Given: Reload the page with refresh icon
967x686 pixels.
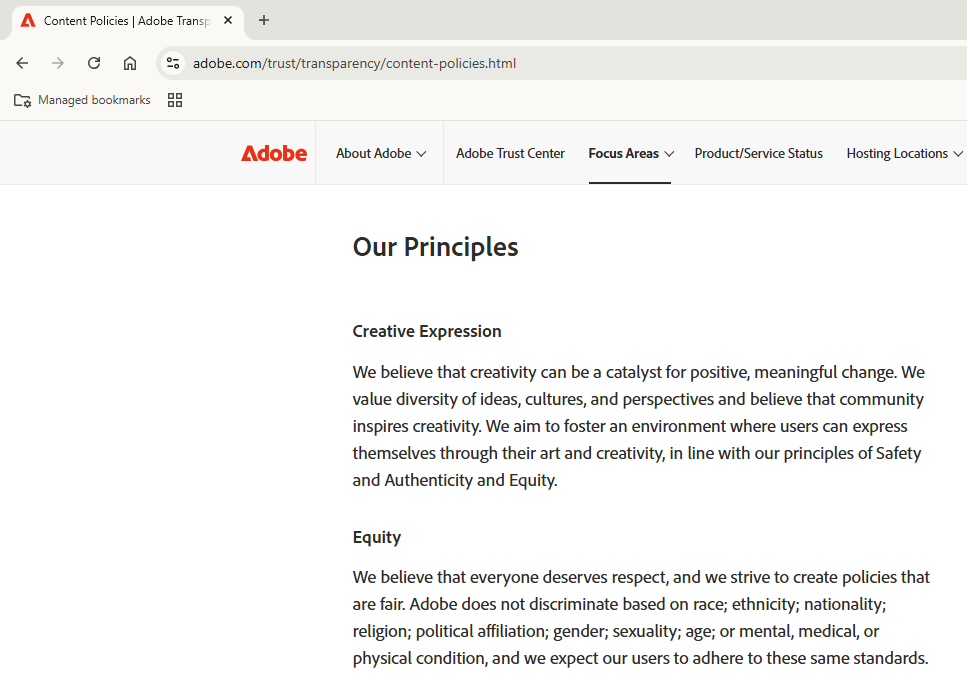Looking at the screenshot, I should click(94, 63).
